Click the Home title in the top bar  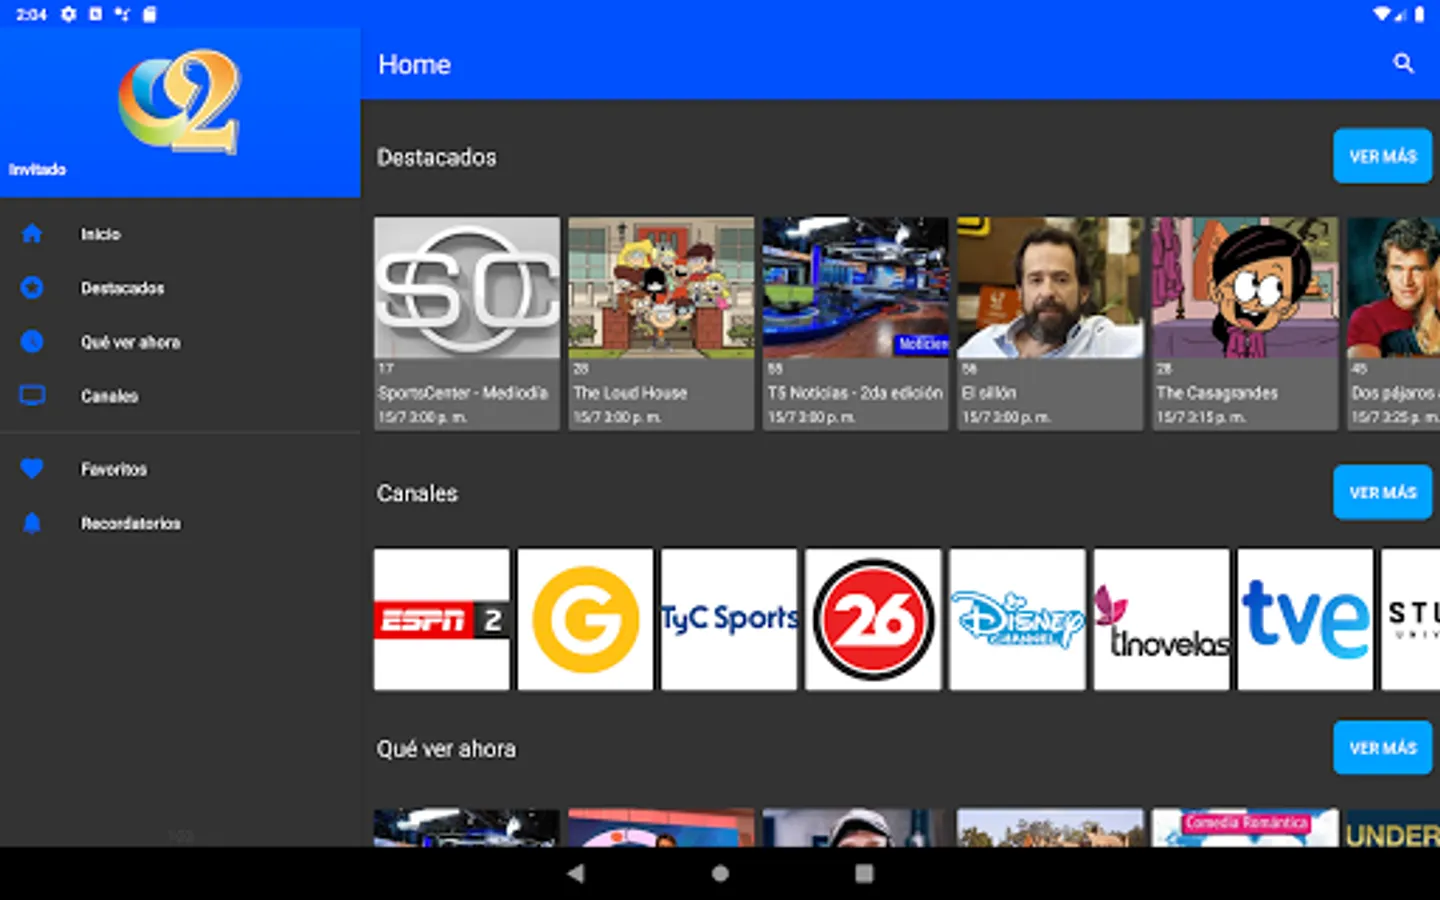[x=414, y=65]
